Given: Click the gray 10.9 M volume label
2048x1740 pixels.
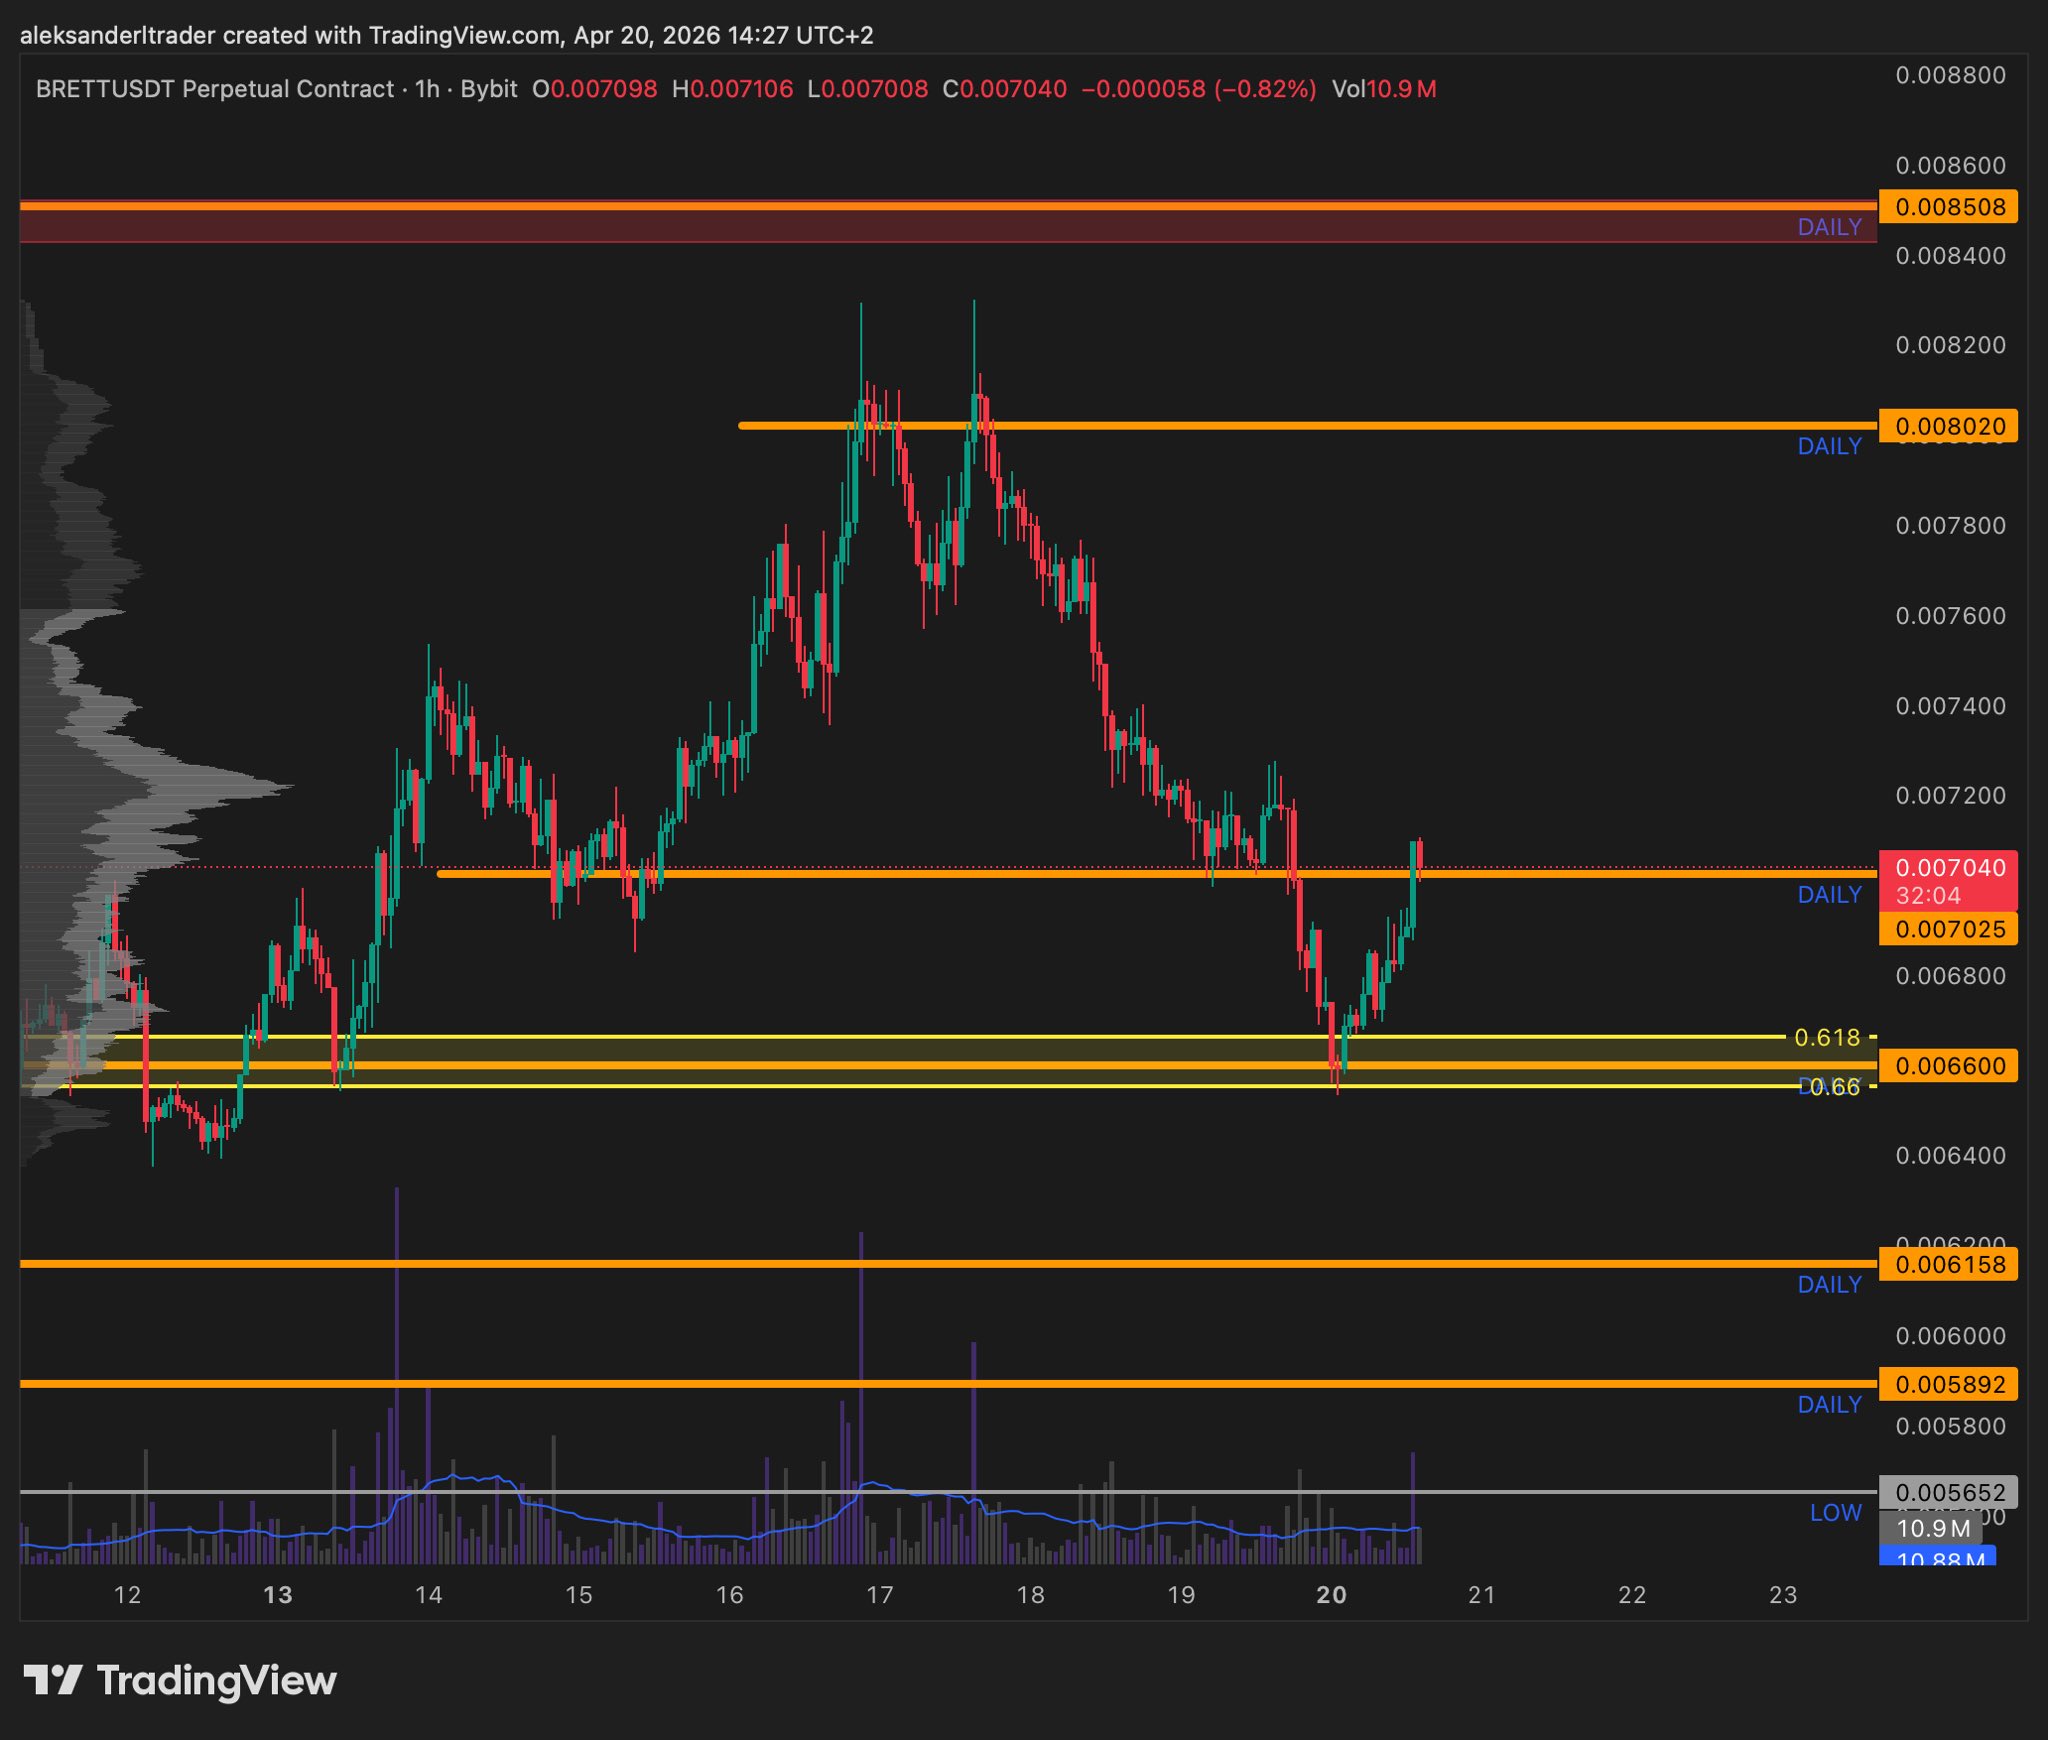Looking at the screenshot, I should 1932,1528.
